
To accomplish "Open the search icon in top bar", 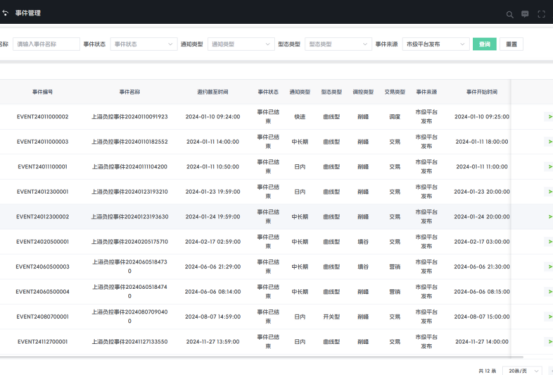I will click(x=509, y=14).
